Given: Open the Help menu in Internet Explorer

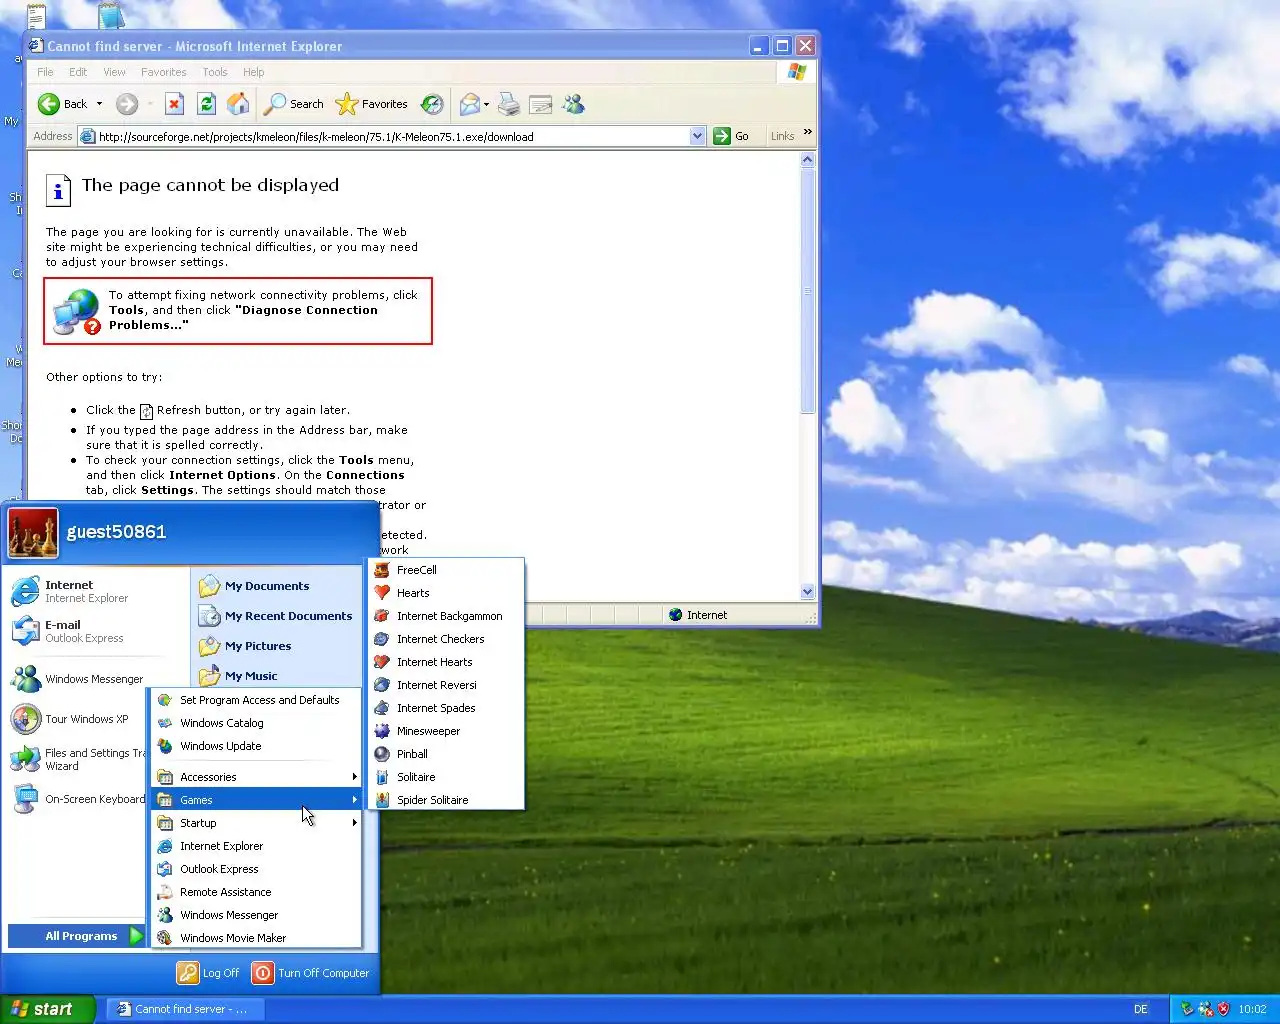Looking at the screenshot, I should pyautogui.click(x=253, y=72).
